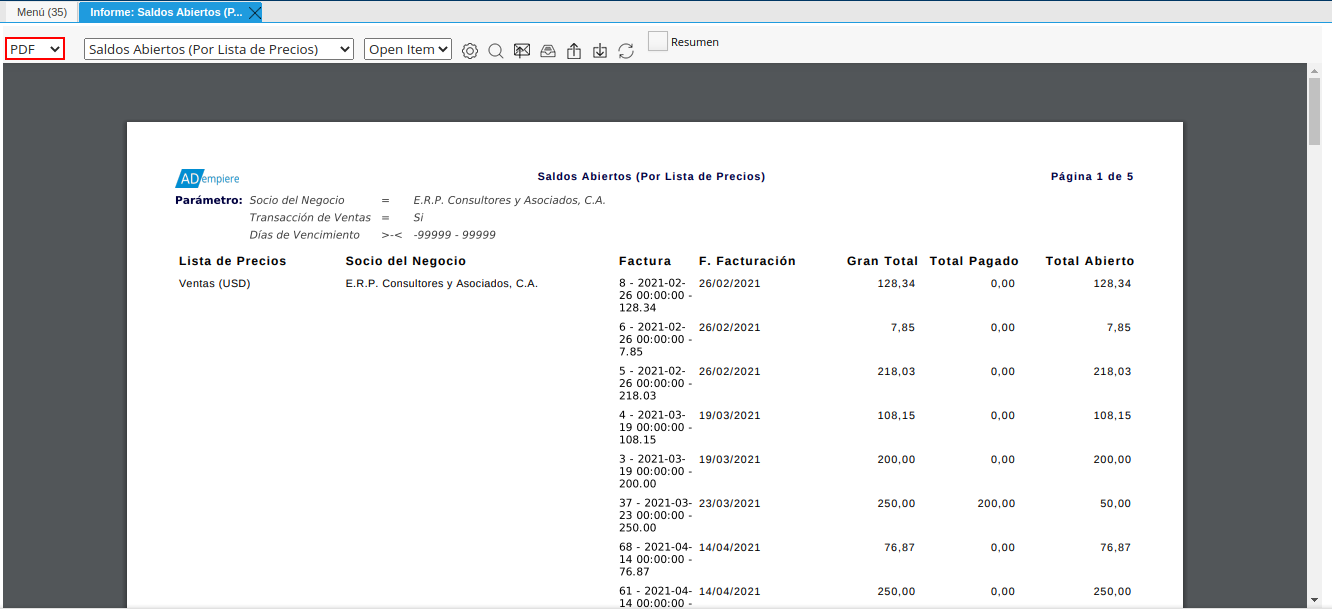Image resolution: width=1332 pixels, height=609 pixels.
Task: Click the Factura column header
Action: [645, 261]
